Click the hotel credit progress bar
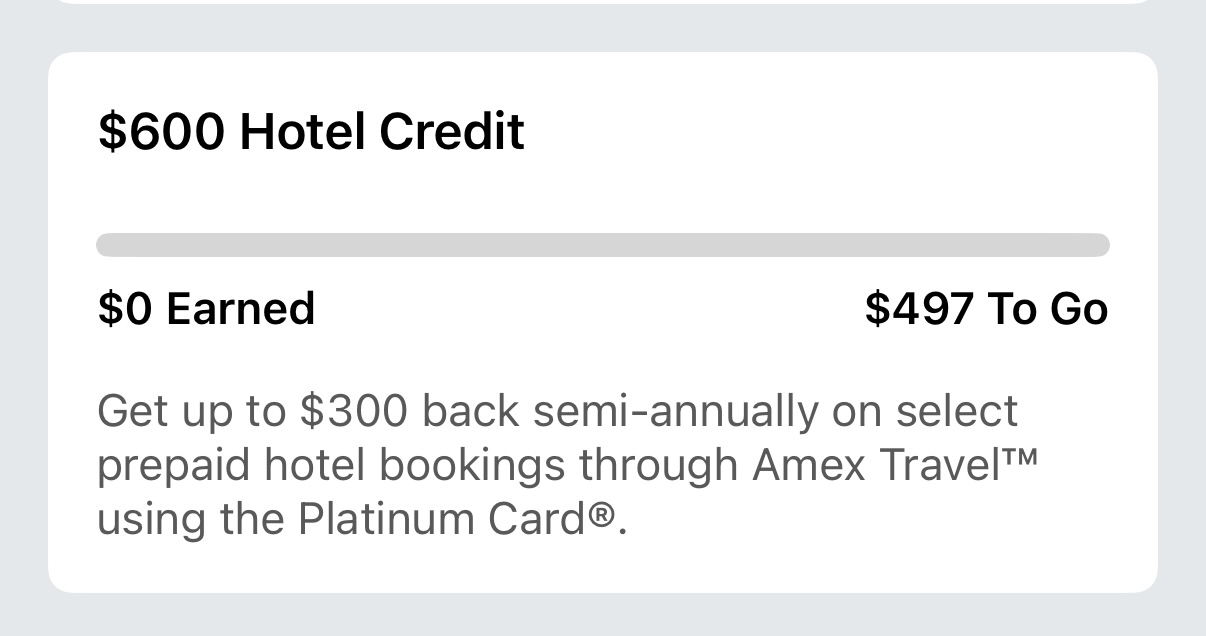 603,245
